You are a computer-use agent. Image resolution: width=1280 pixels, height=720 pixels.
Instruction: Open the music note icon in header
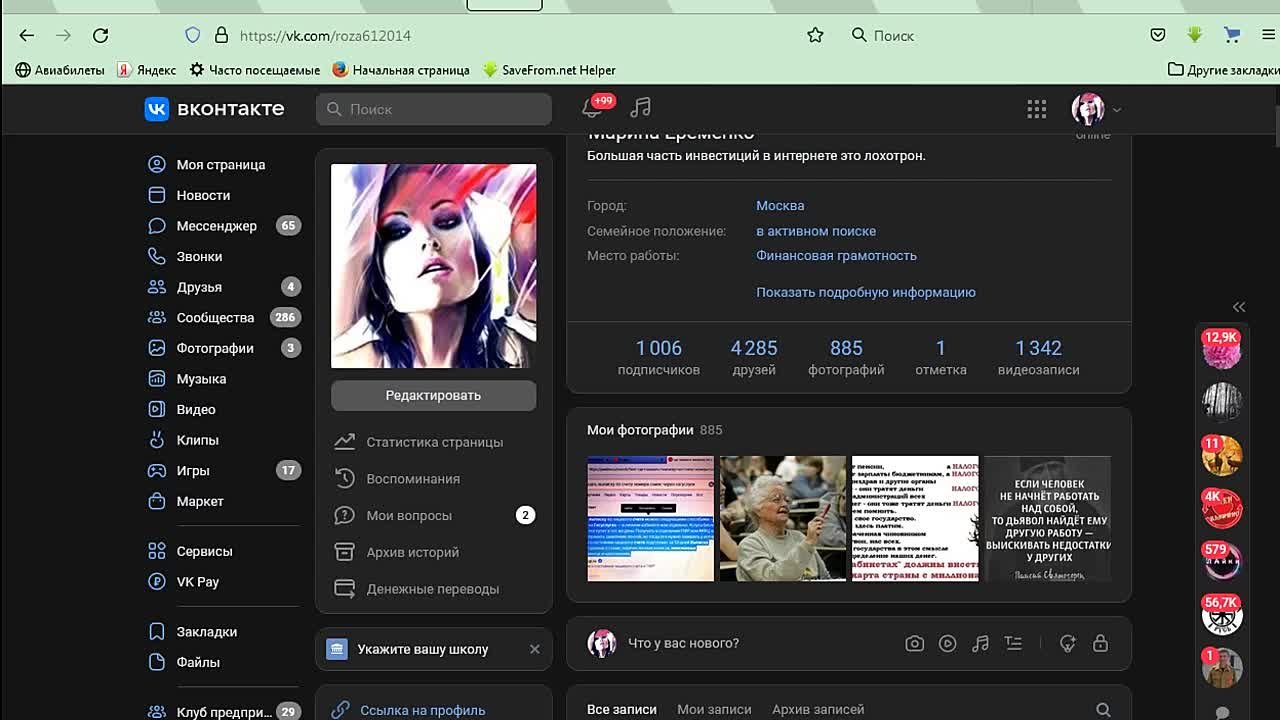point(641,108)
